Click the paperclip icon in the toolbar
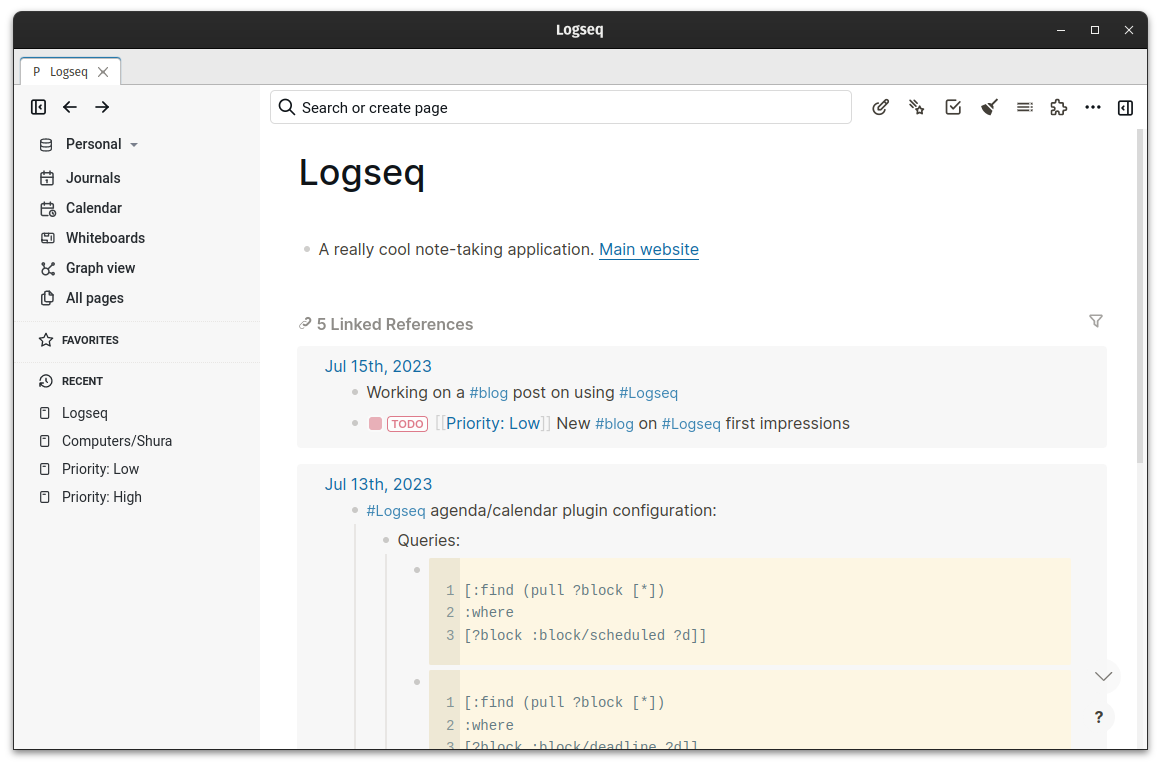This screenshot has width=1161, height=766. [x=880, y=108]
